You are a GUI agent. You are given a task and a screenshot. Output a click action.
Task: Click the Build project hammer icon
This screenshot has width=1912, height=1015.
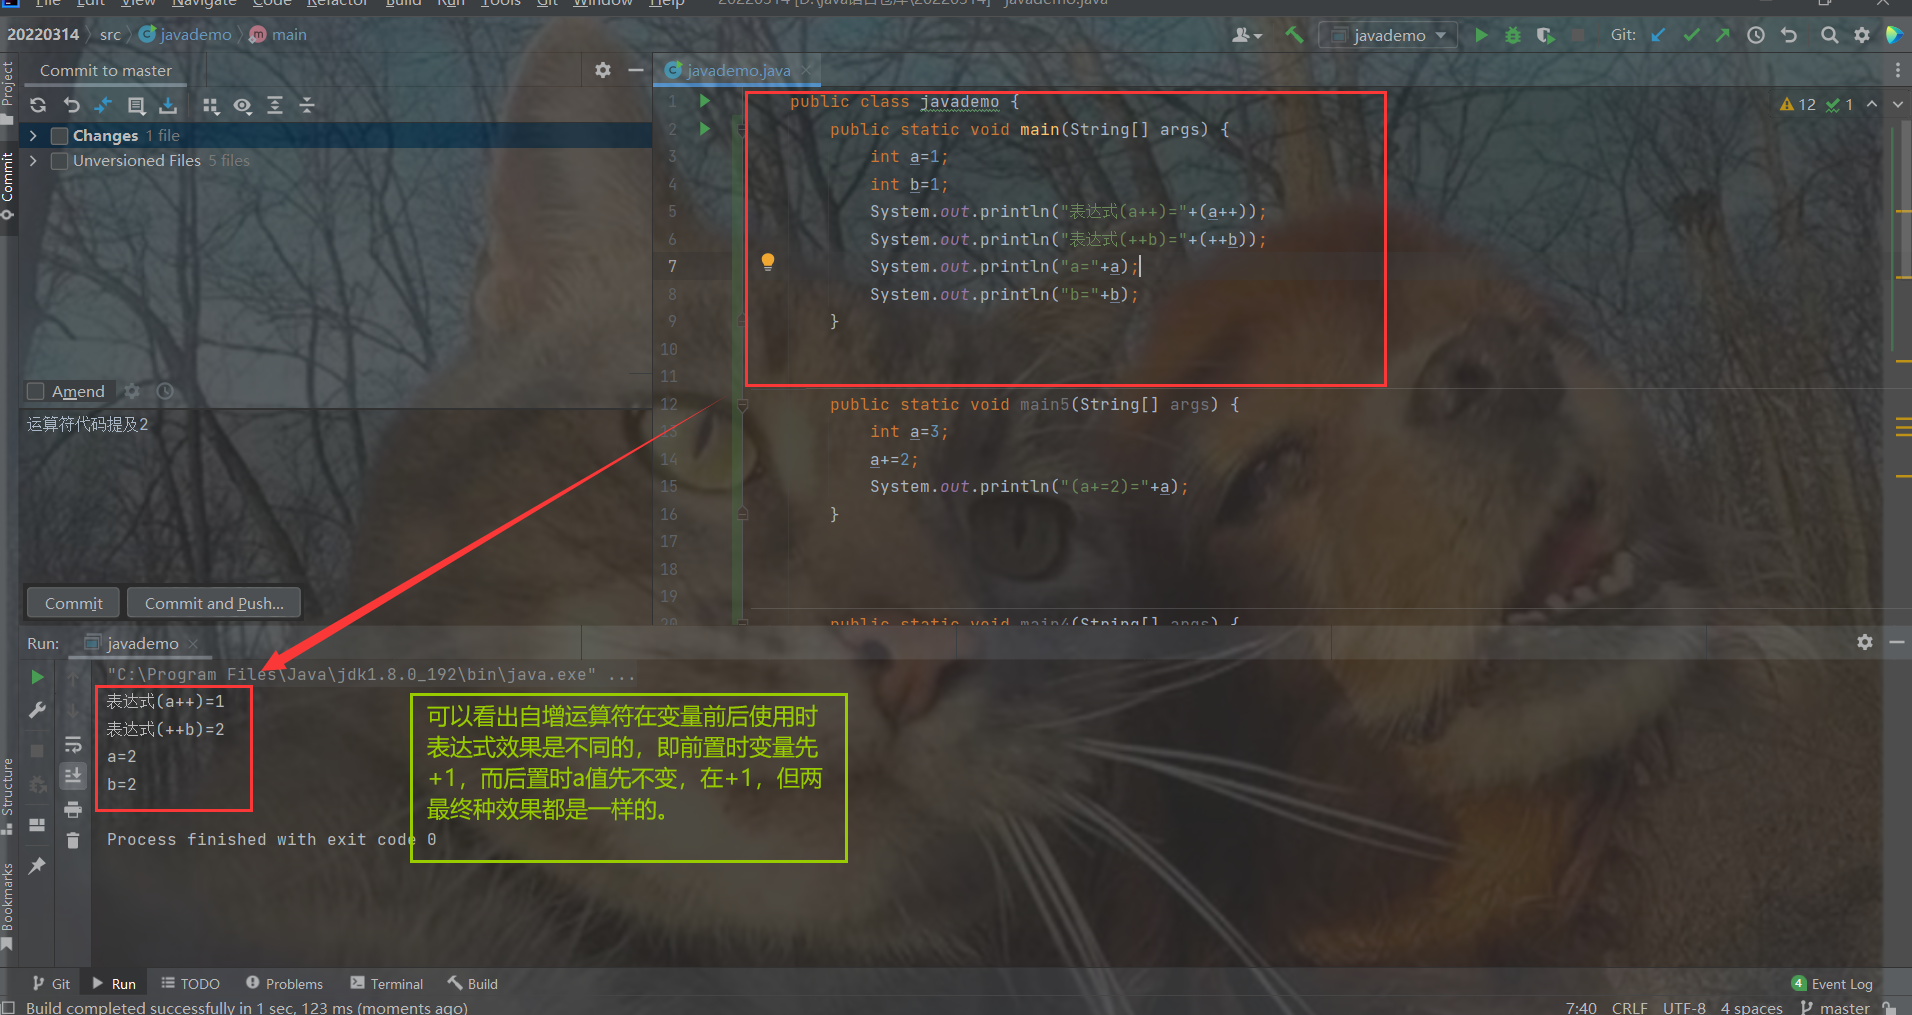(1295, 35)
